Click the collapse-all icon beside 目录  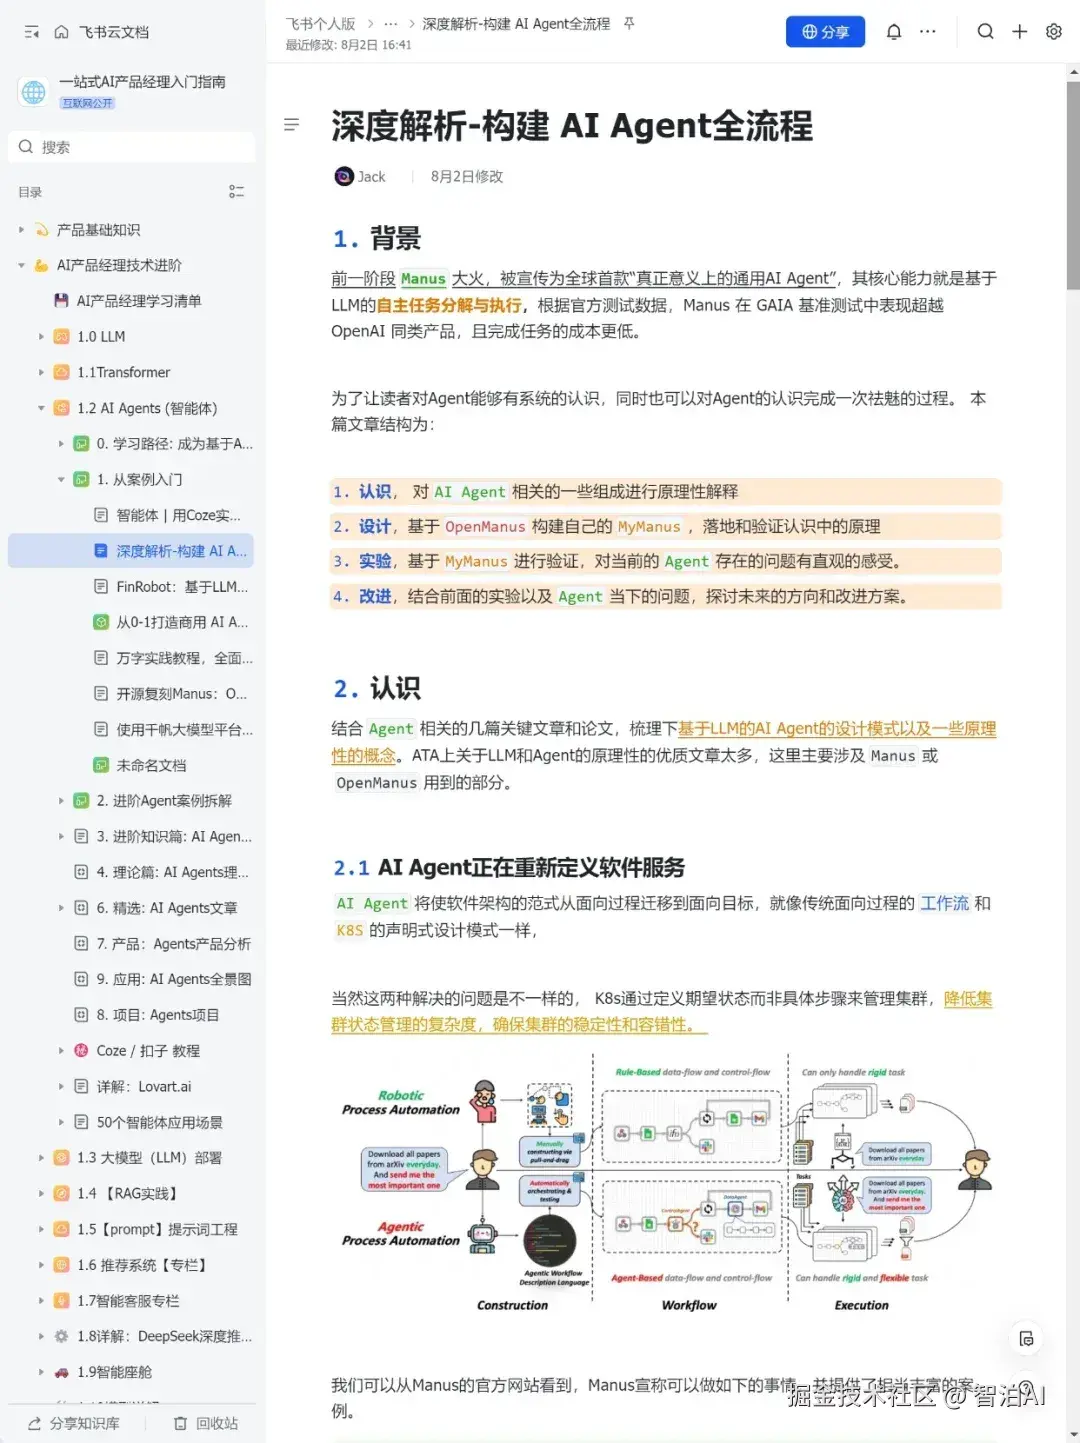[x=237, y=192]
